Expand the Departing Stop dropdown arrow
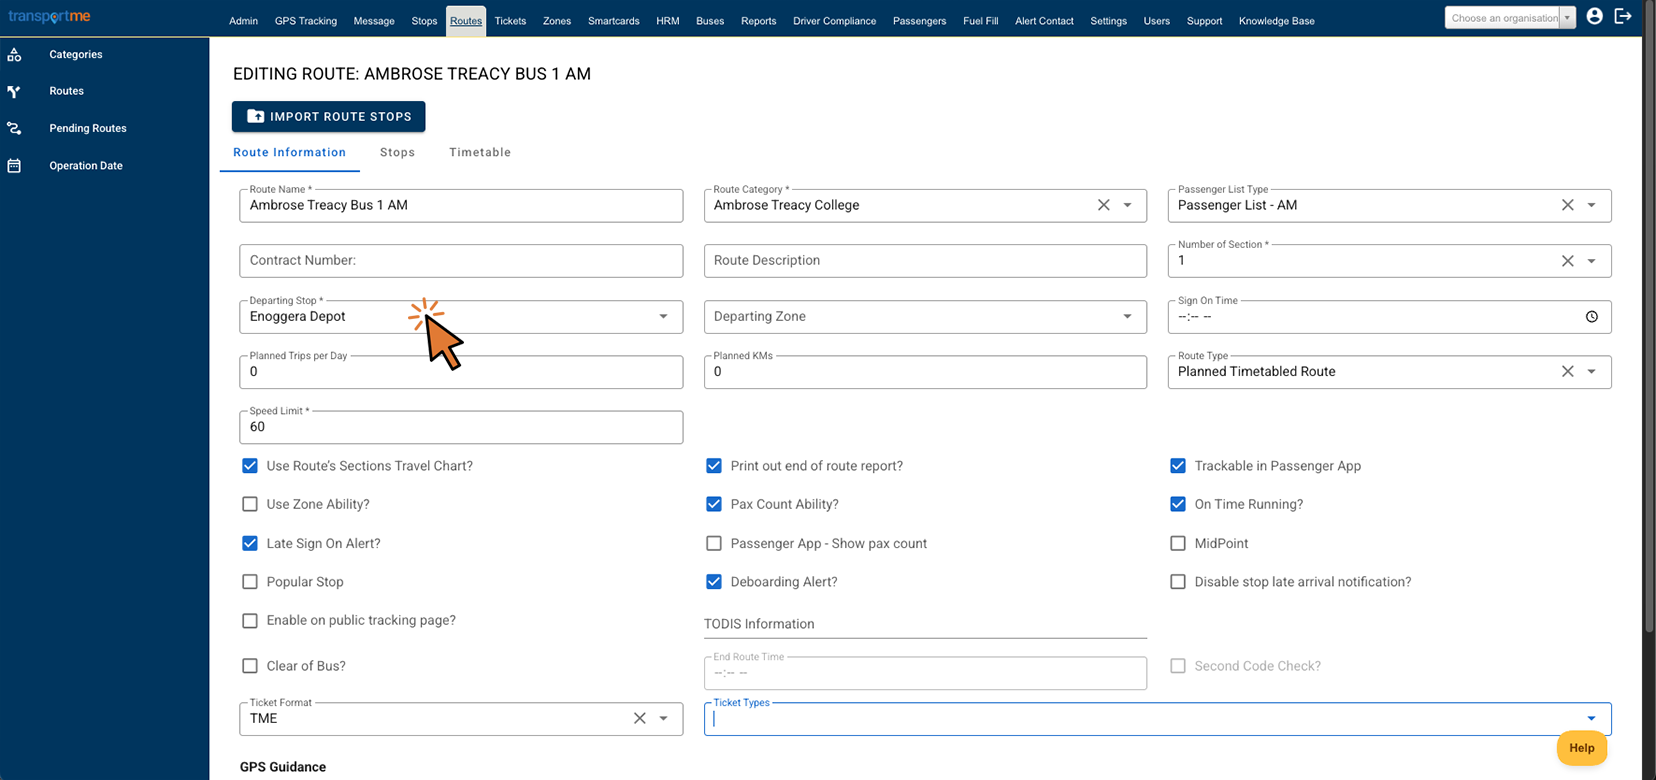 663,317
